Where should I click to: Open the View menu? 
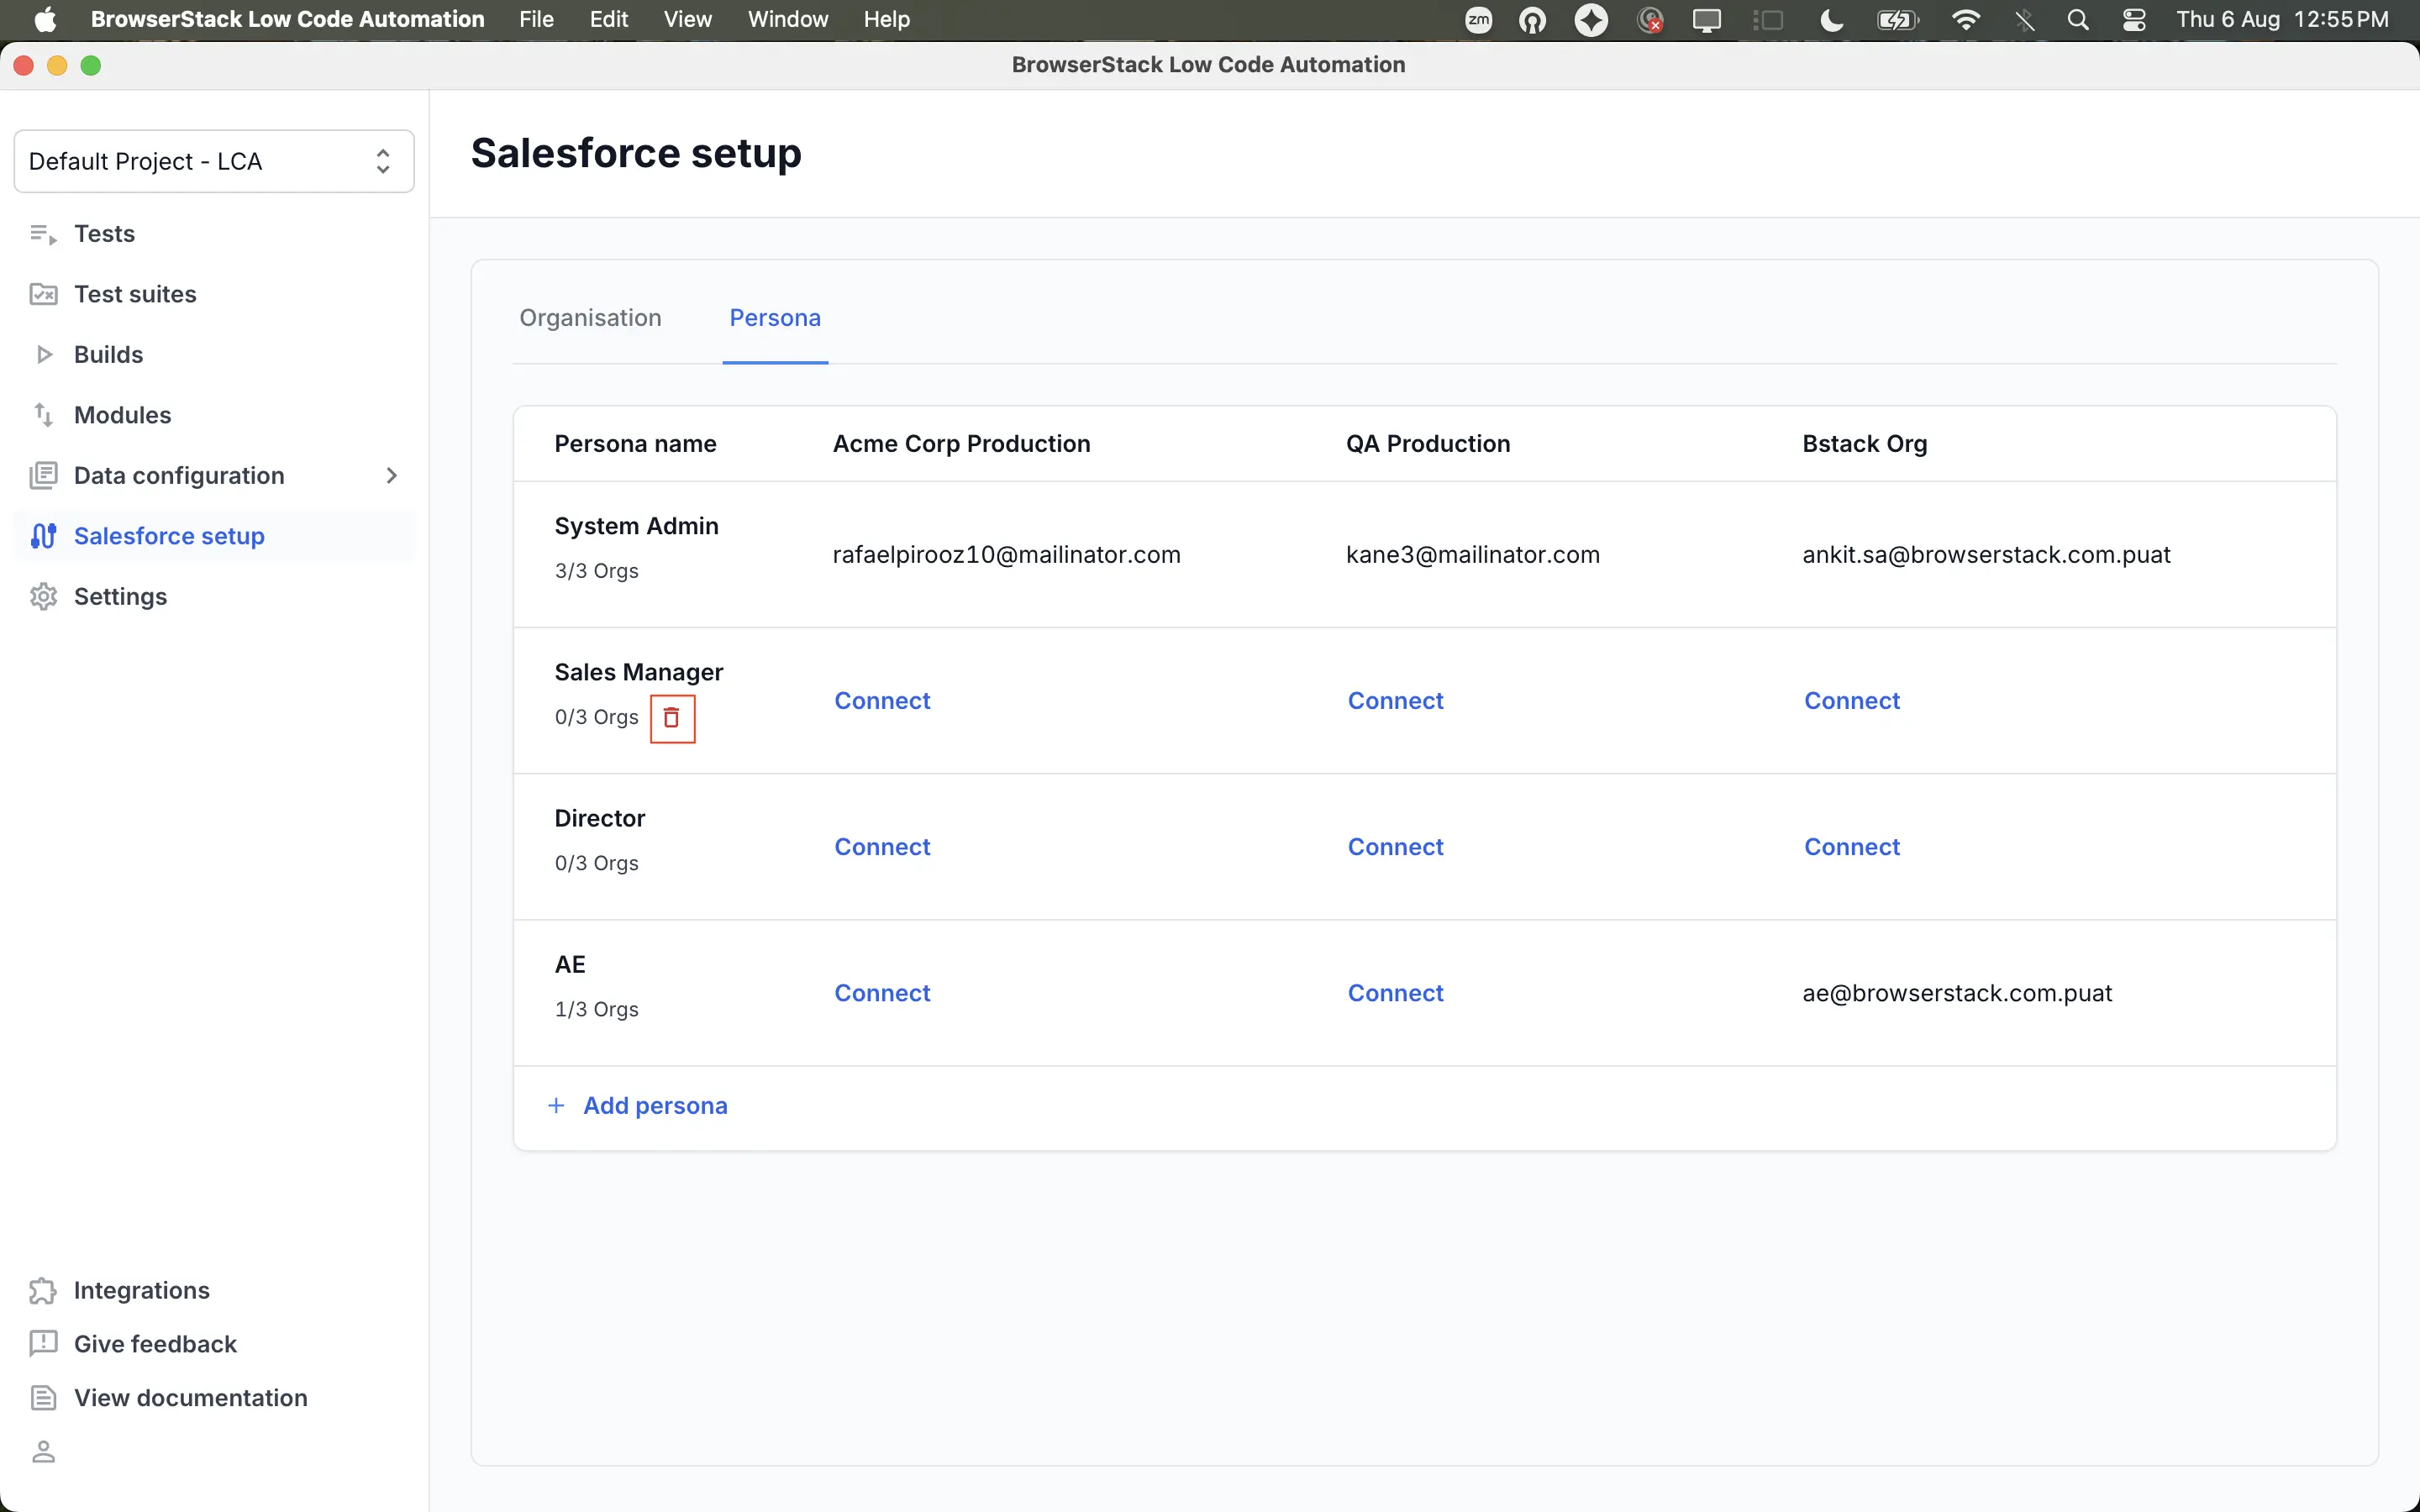tap(688, 20)
